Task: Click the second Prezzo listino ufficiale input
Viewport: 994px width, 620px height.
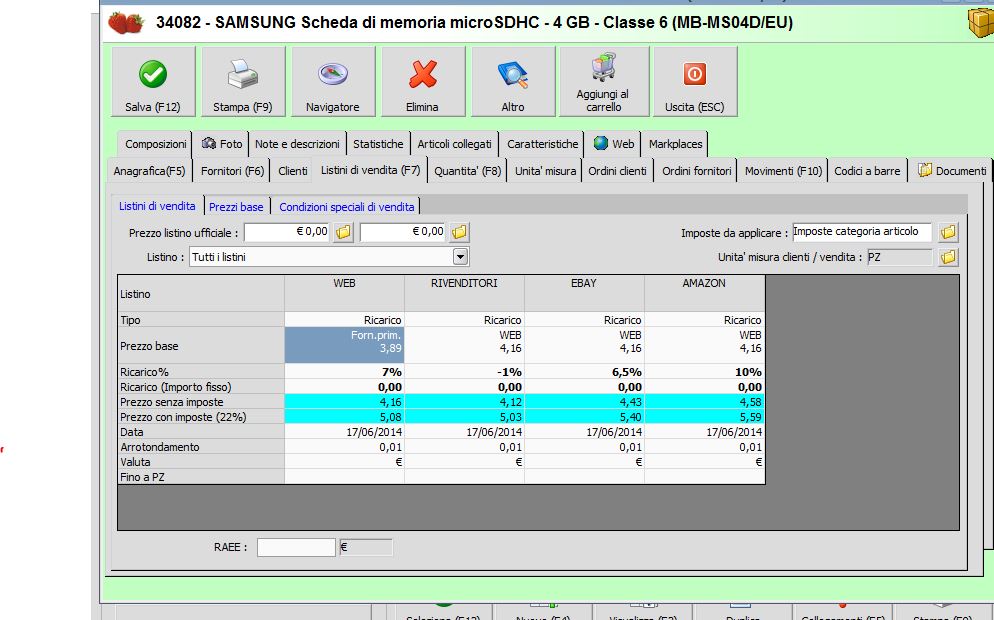Action: (404, 232)
